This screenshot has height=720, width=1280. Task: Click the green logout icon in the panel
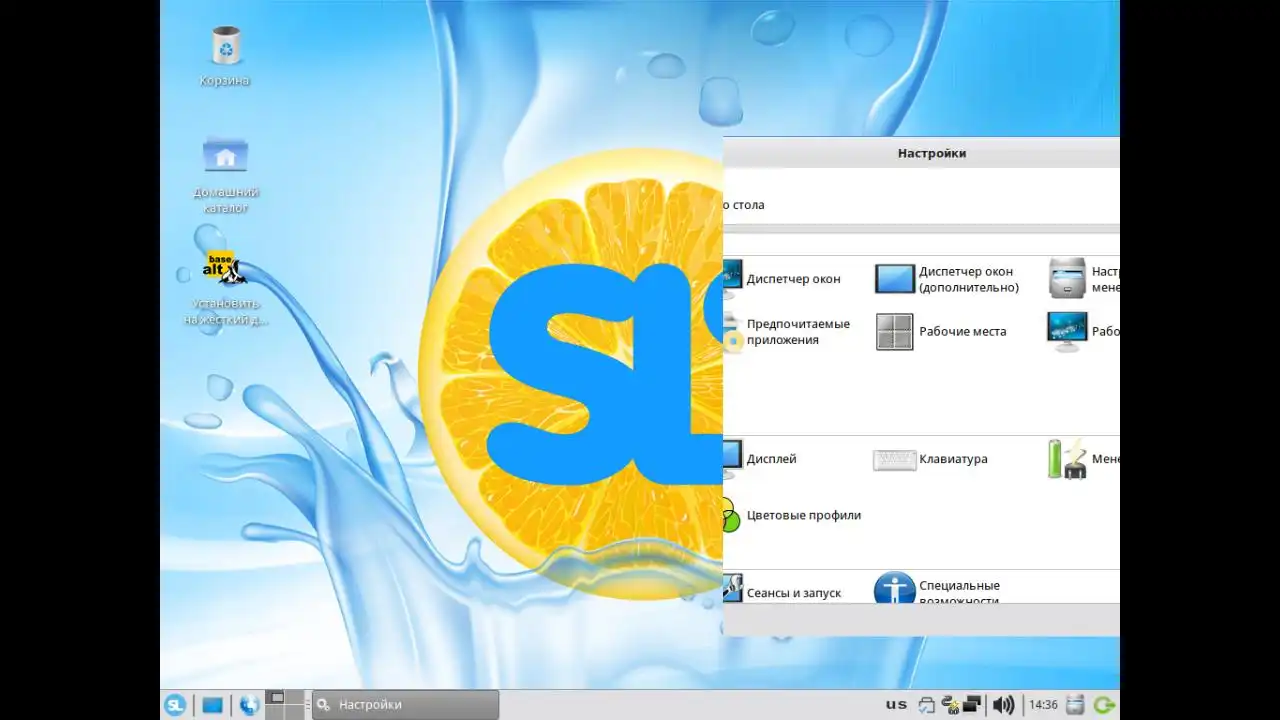[1105, 705]
